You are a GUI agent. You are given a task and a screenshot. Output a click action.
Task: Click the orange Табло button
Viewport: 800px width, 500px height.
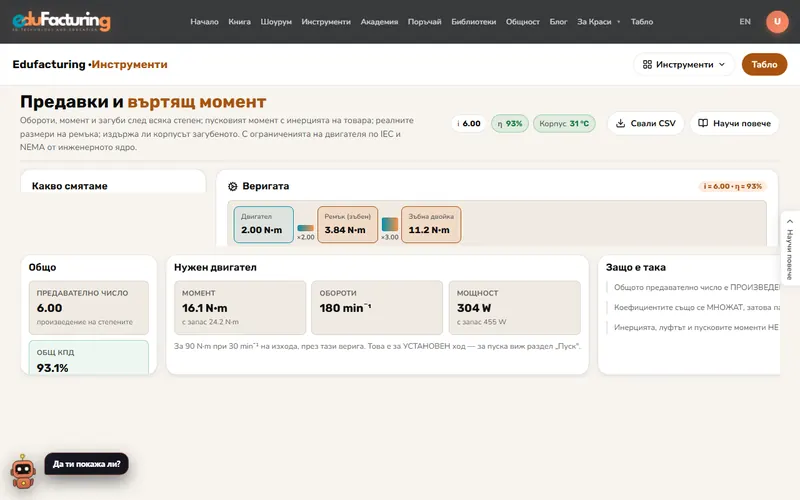(x=764, y=64)
